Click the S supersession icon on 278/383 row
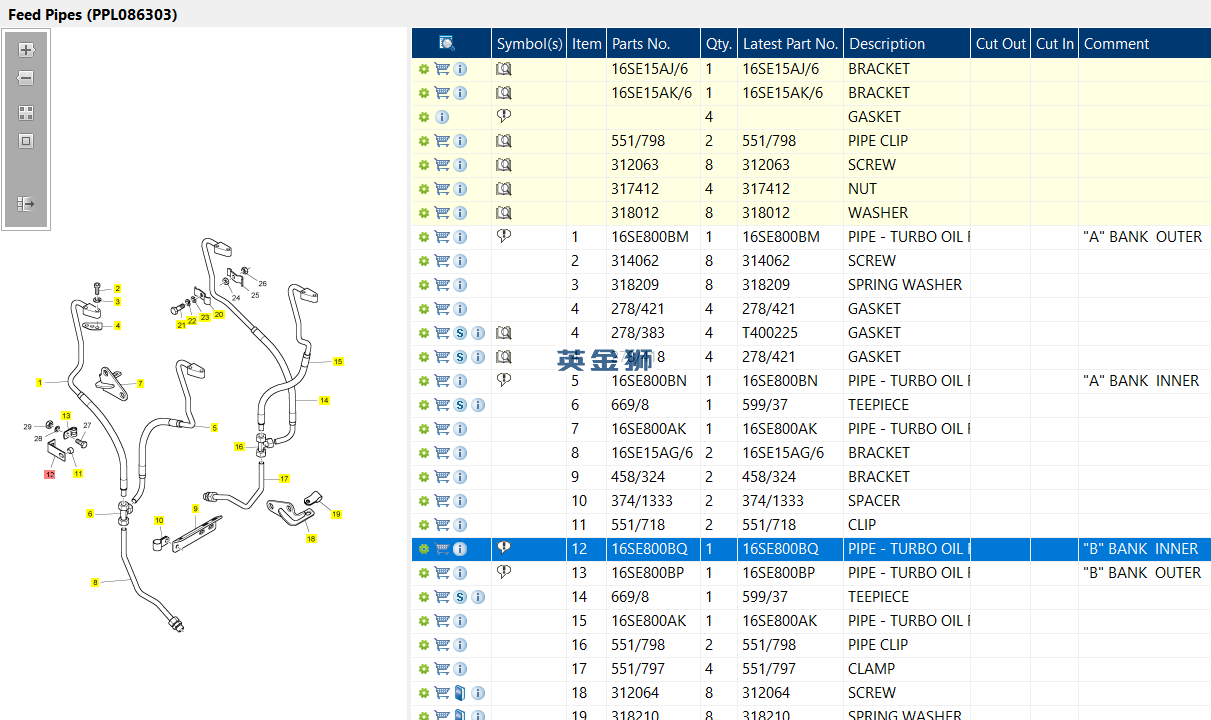Screen dimensions: 1211x720 (x=460, y=333)
